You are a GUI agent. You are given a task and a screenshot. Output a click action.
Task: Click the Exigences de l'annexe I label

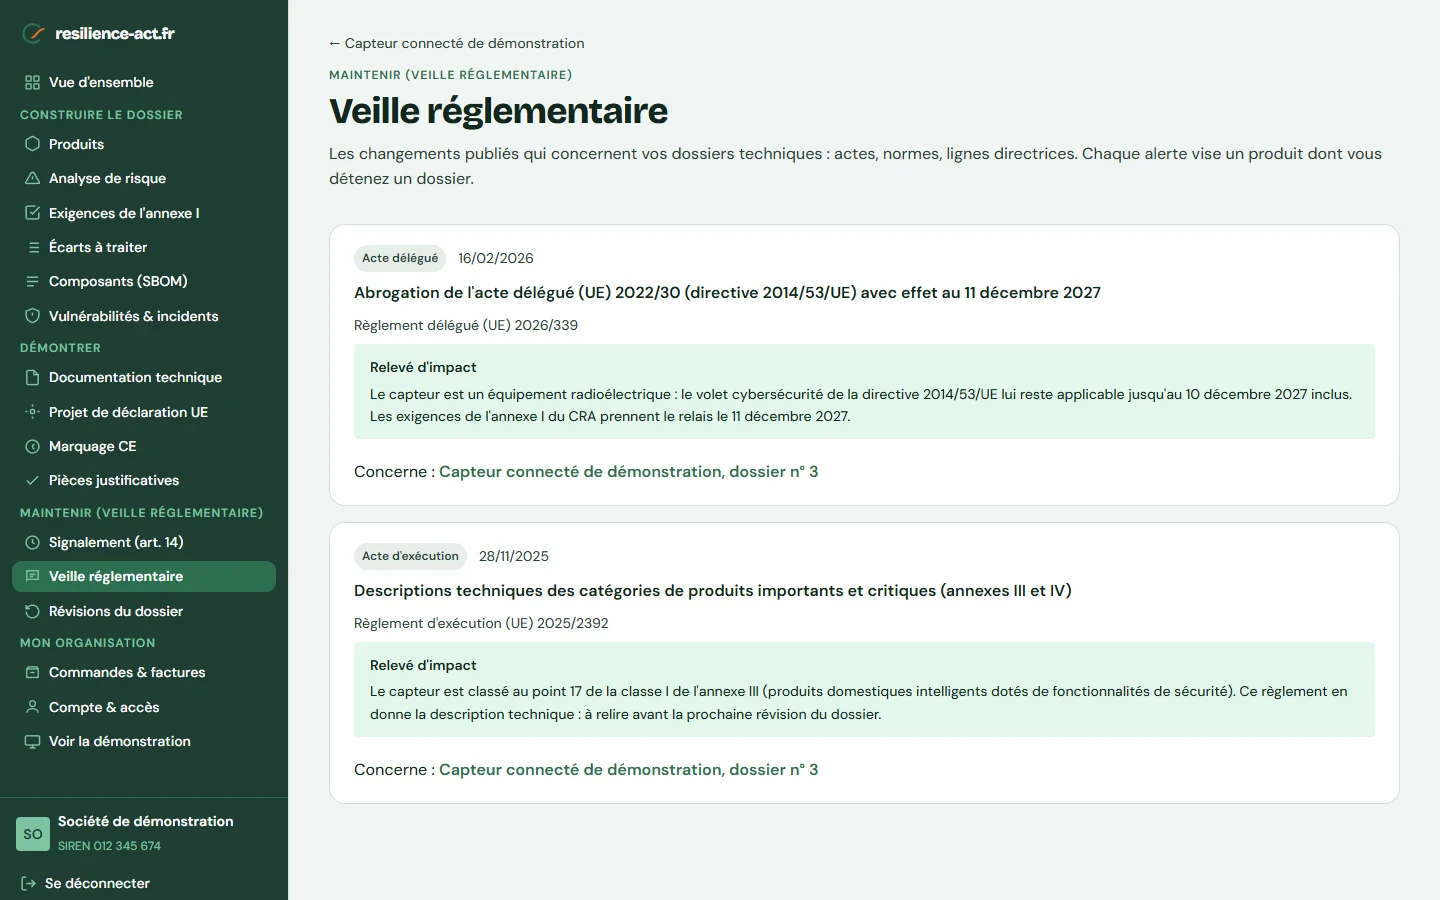coord(124,213)
